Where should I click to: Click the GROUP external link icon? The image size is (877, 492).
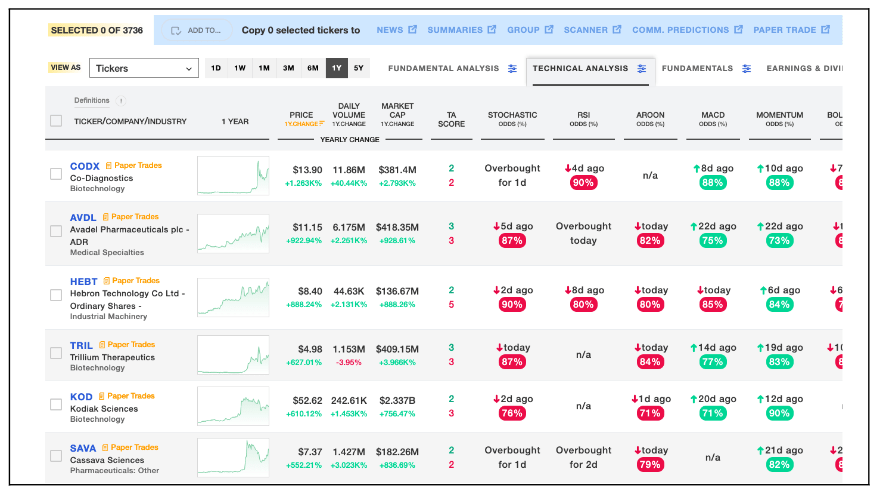coord(549,30)
